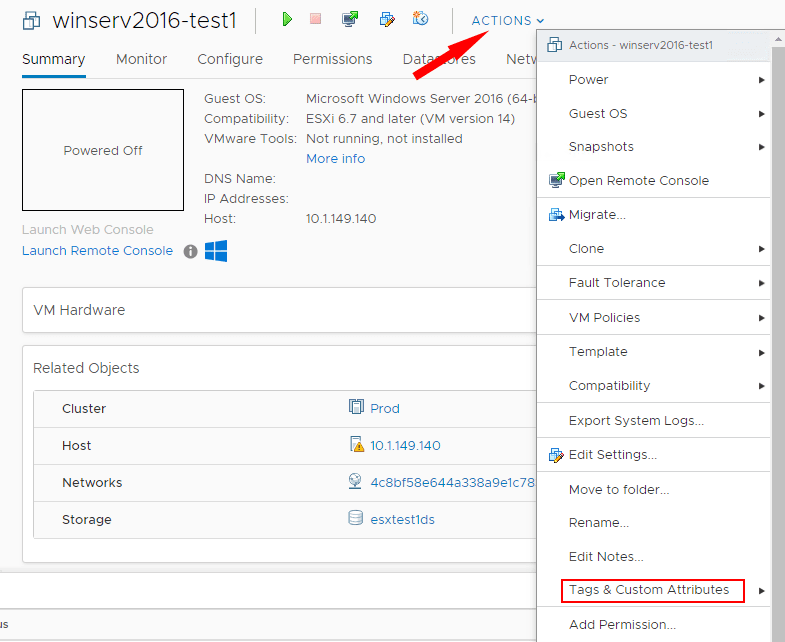
Task: Switch to the Permissions tab
Action: pyautogui.click(x=332, y=59)
